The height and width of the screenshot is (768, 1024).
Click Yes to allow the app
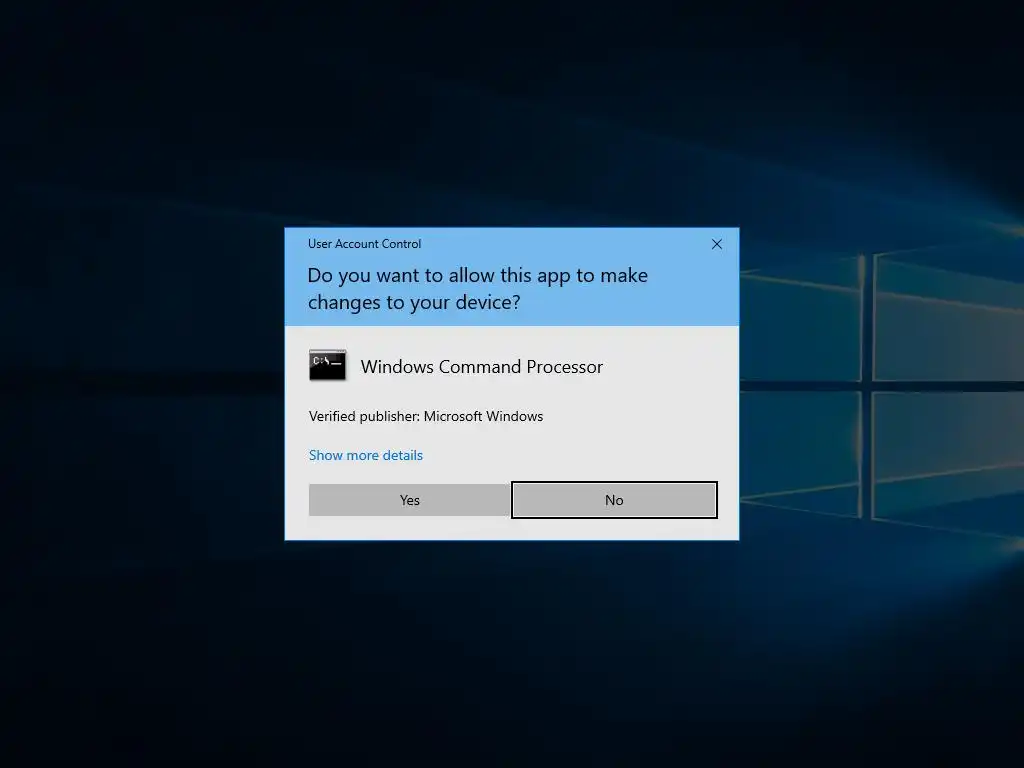(x=409, y=500)
